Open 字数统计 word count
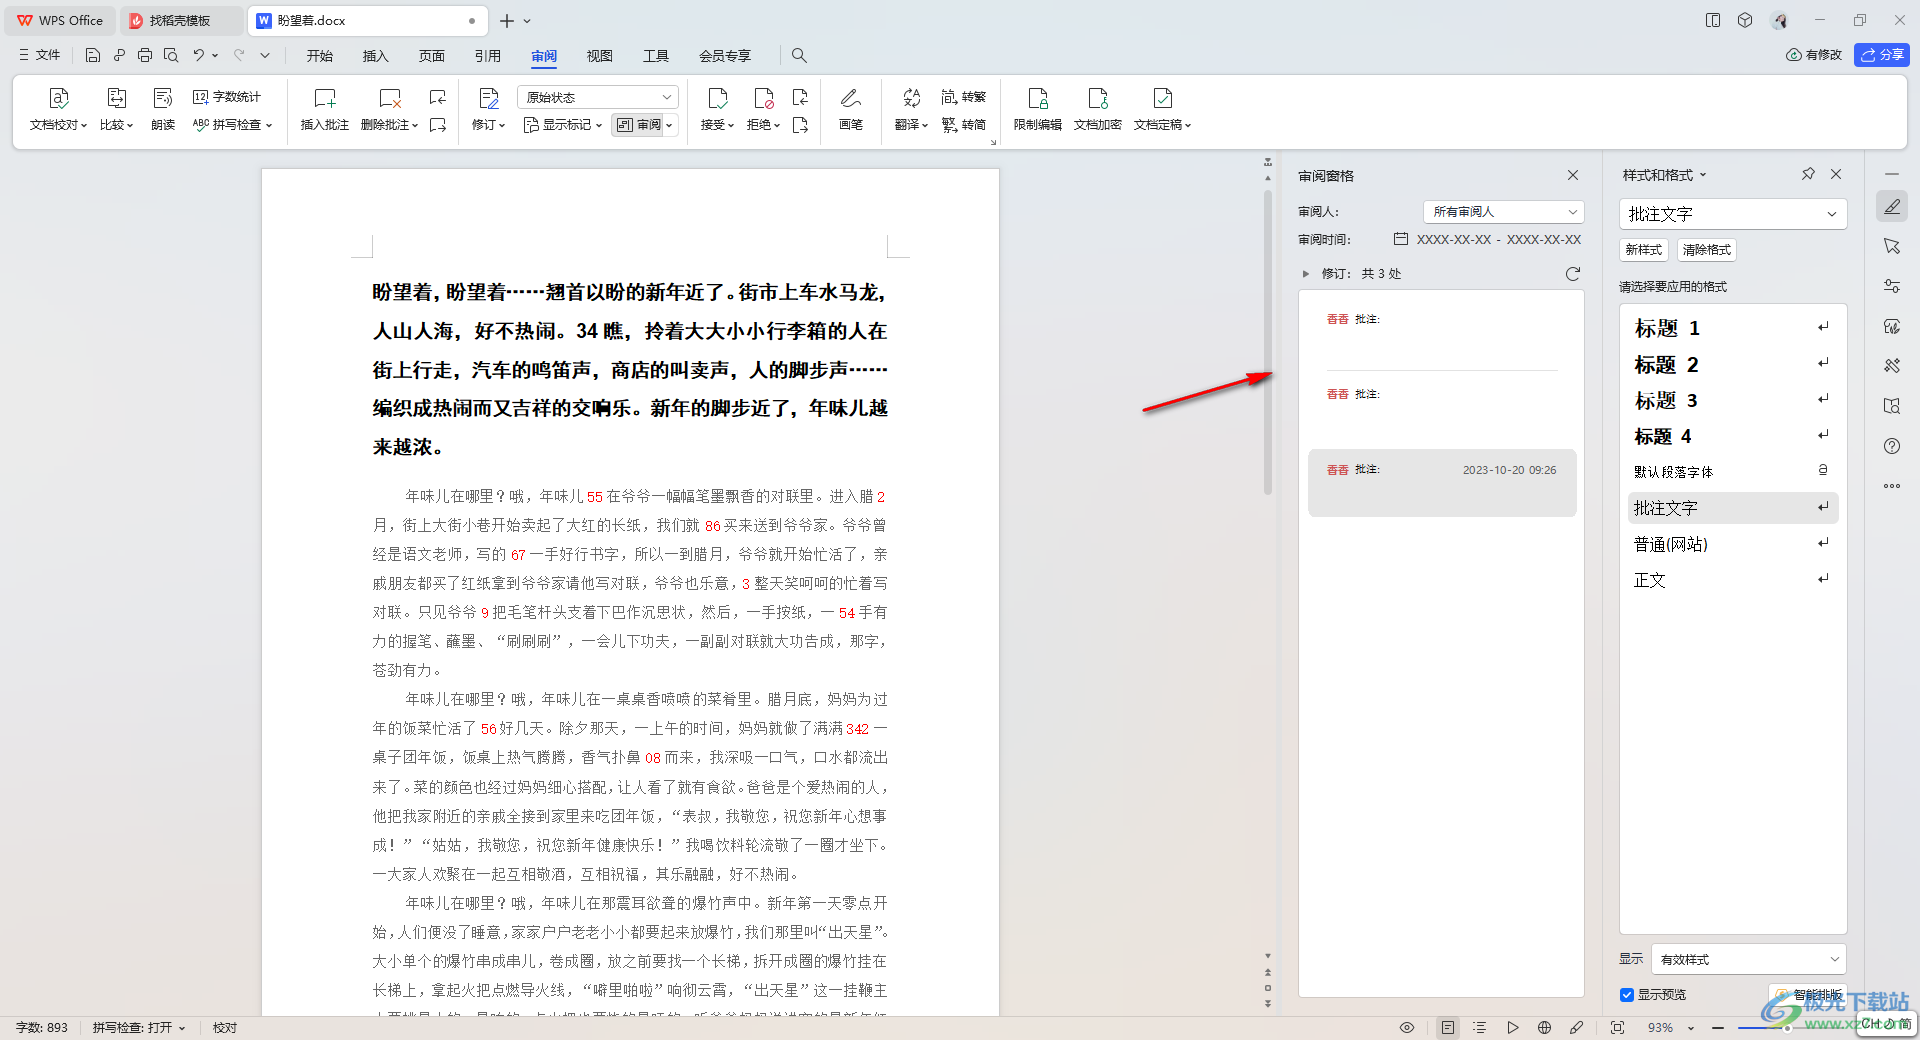The height and width of the screenshot is (1040, 1920). pos(228,97)
